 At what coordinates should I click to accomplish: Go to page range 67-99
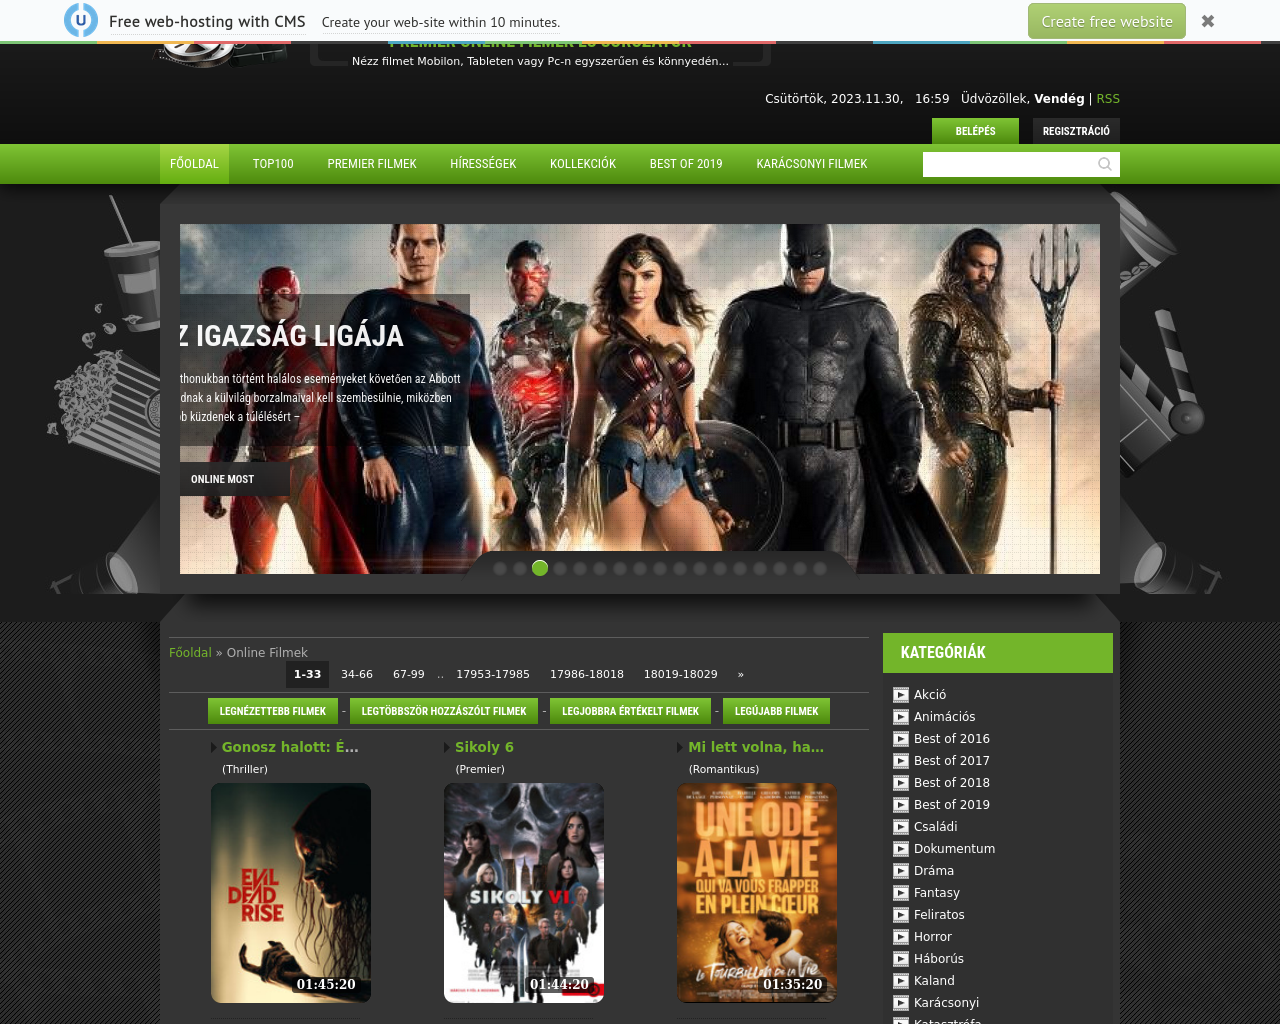(409, 674)
